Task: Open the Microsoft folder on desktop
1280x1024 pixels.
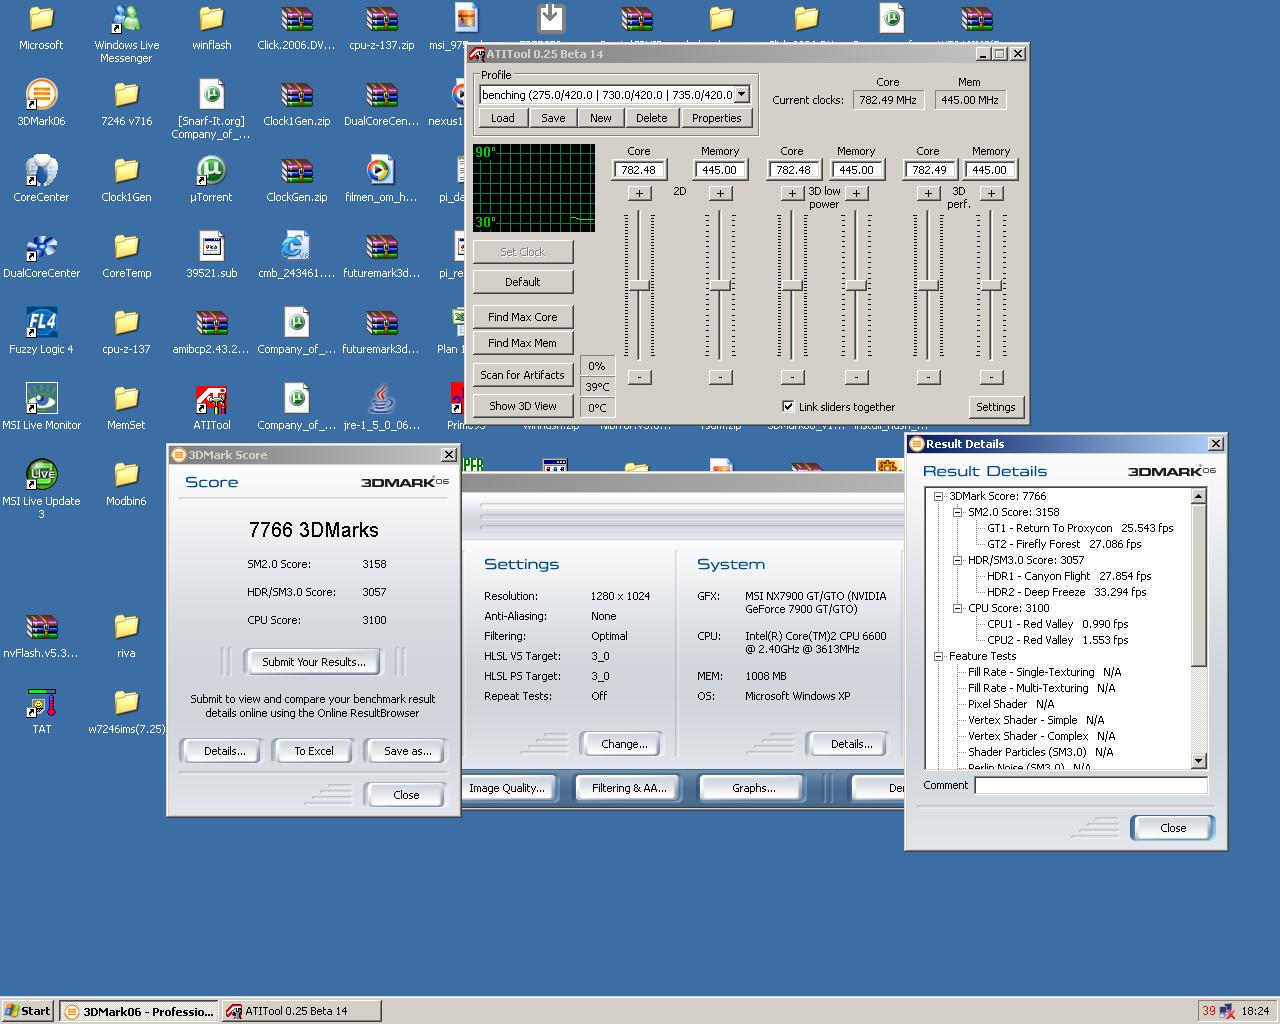Action: click(41, 27)
